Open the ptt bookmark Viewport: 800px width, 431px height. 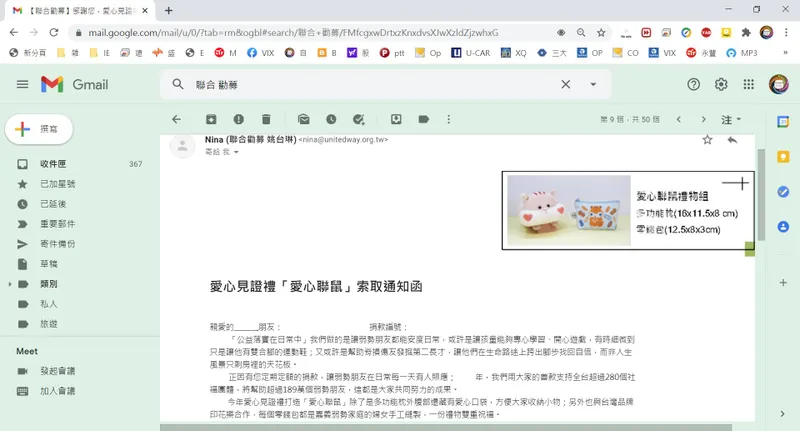392,53
